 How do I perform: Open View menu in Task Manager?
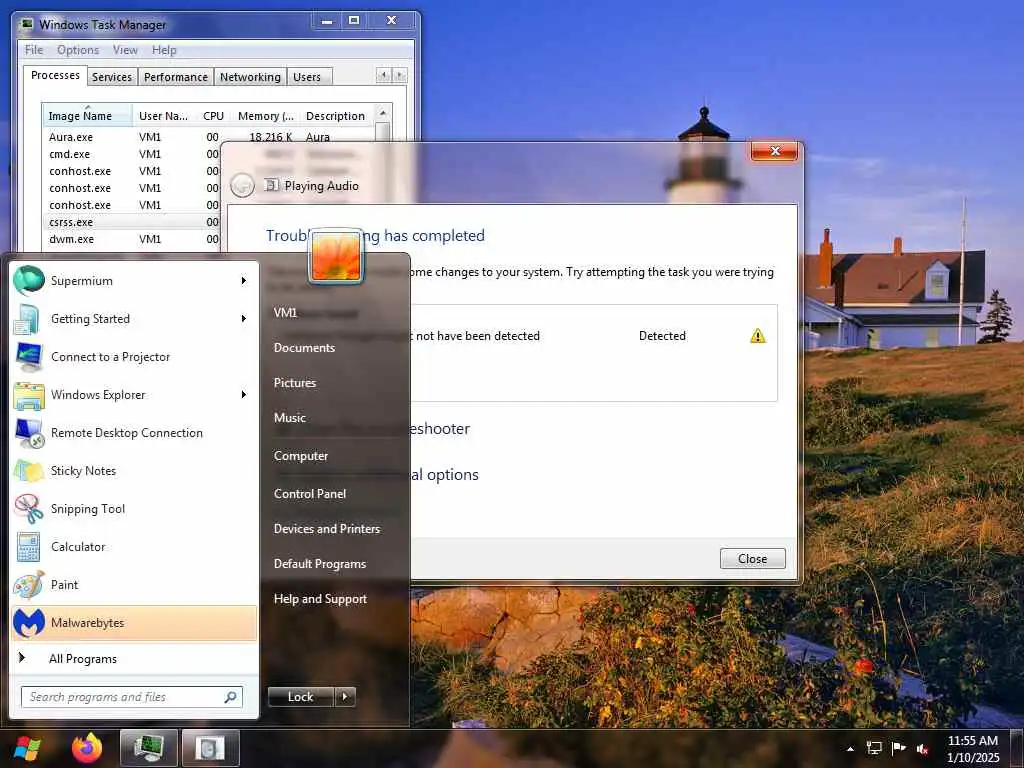125,50
